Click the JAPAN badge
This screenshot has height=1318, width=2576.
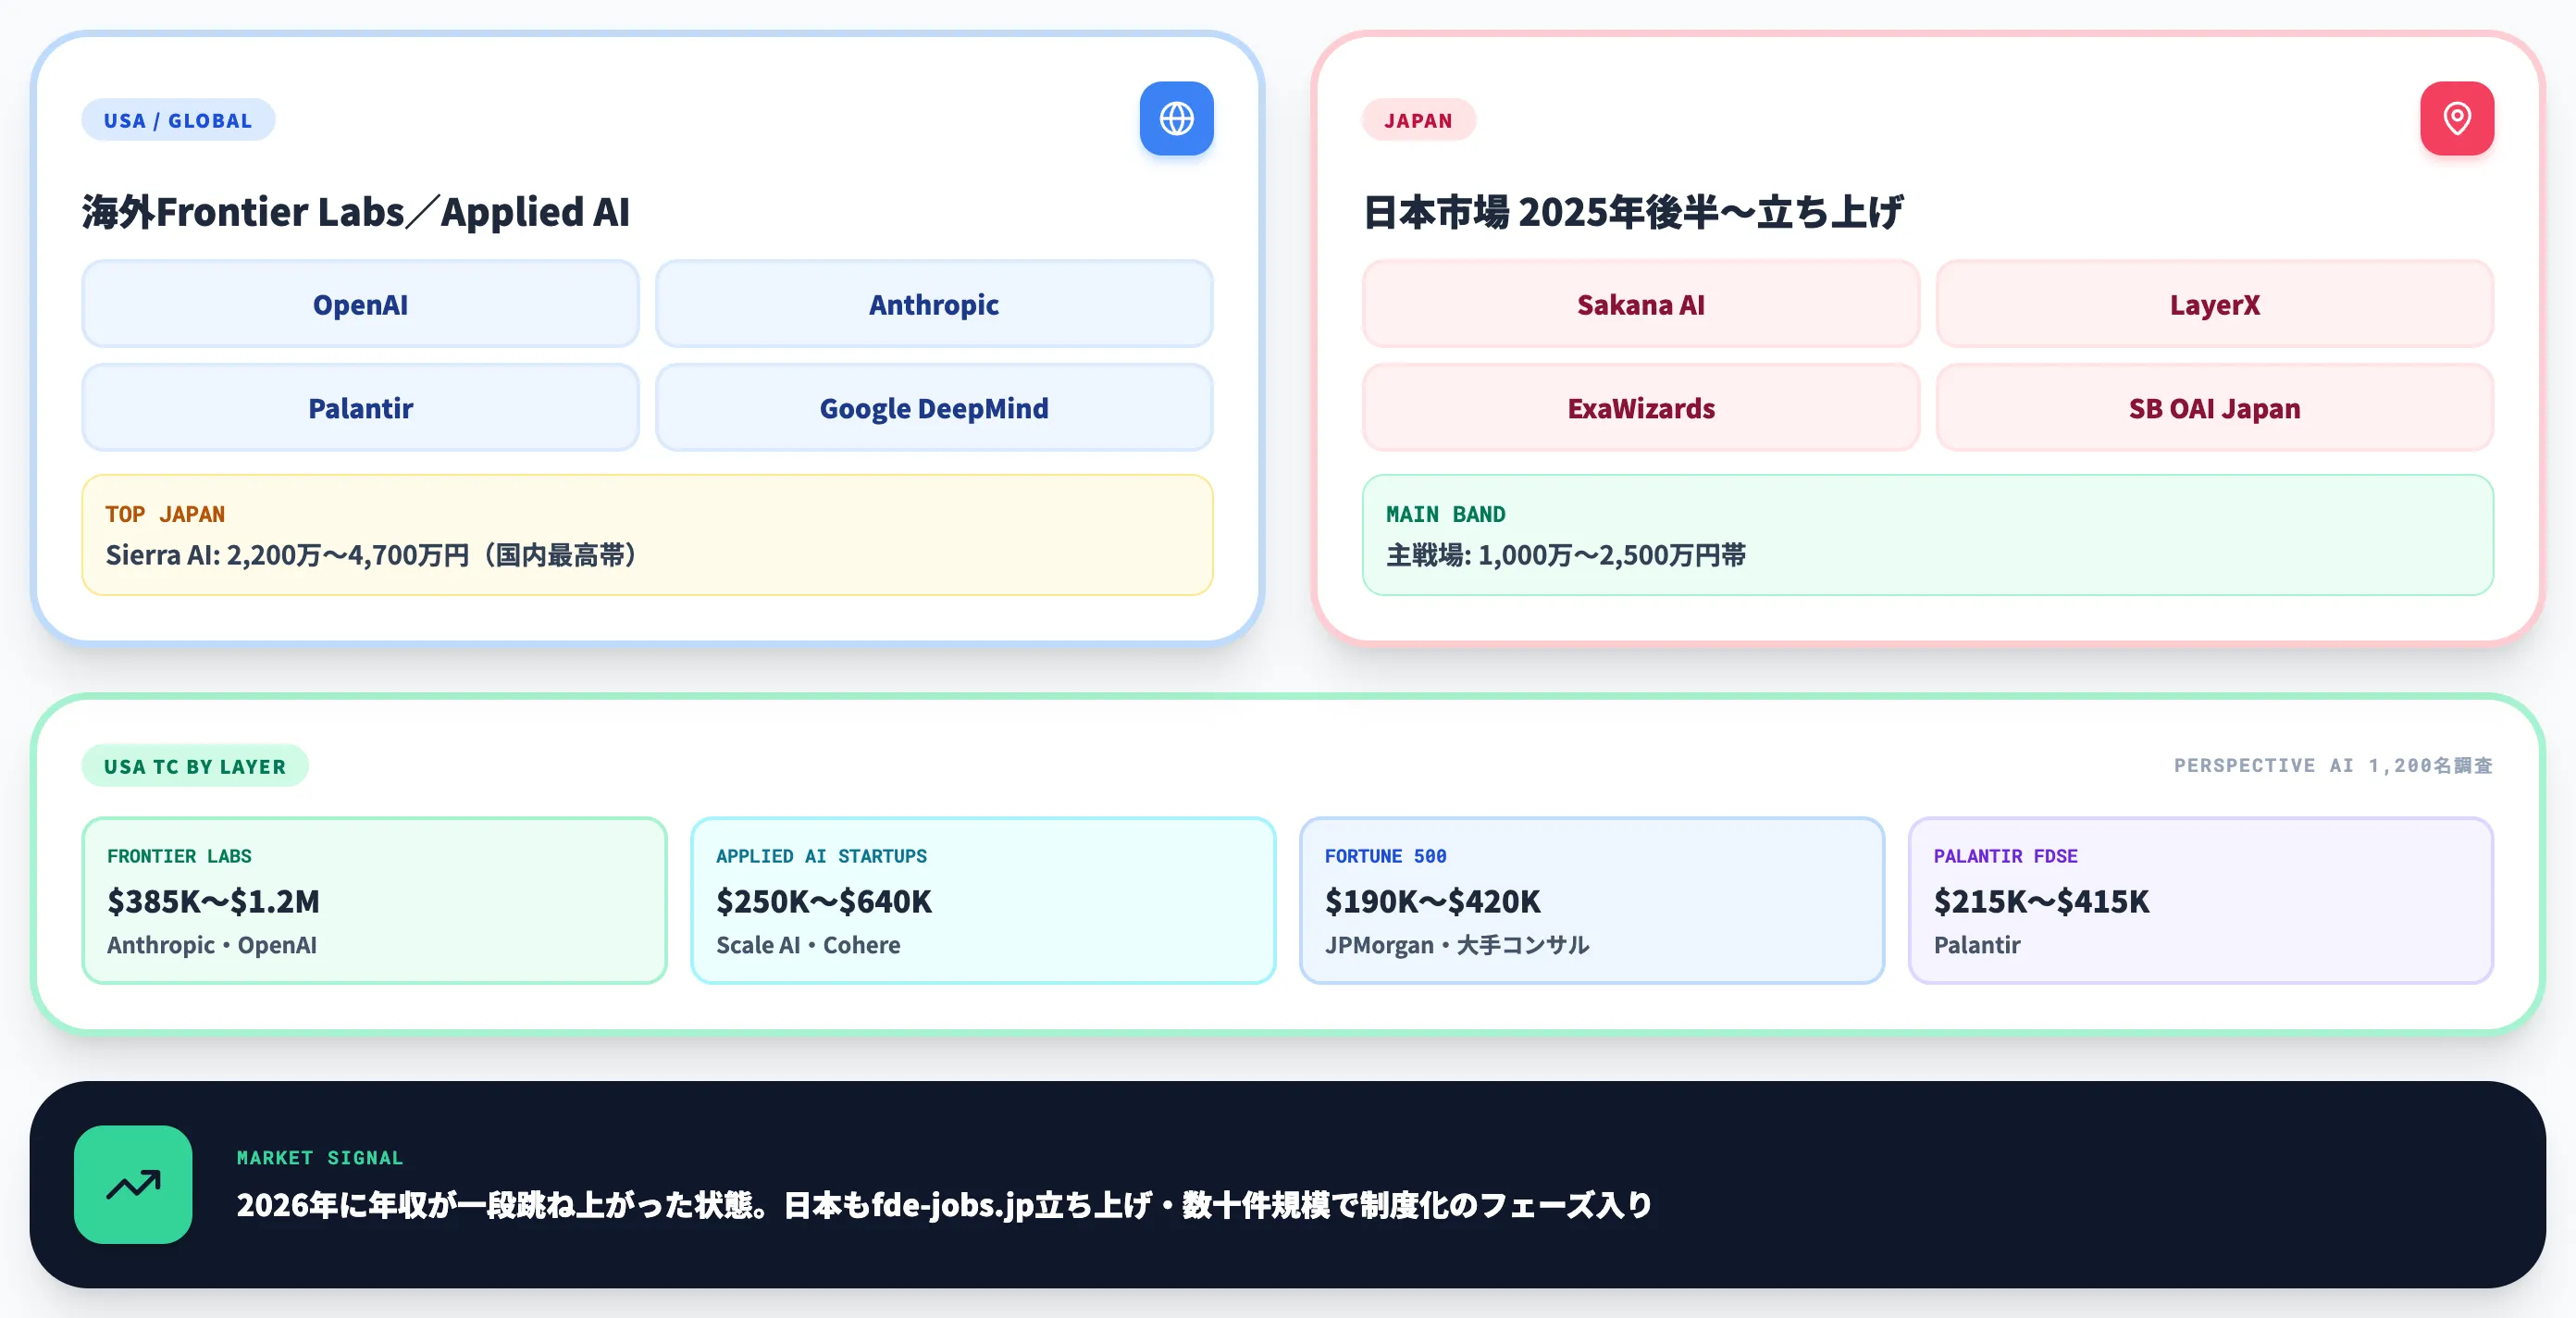tap(1418, 120)
